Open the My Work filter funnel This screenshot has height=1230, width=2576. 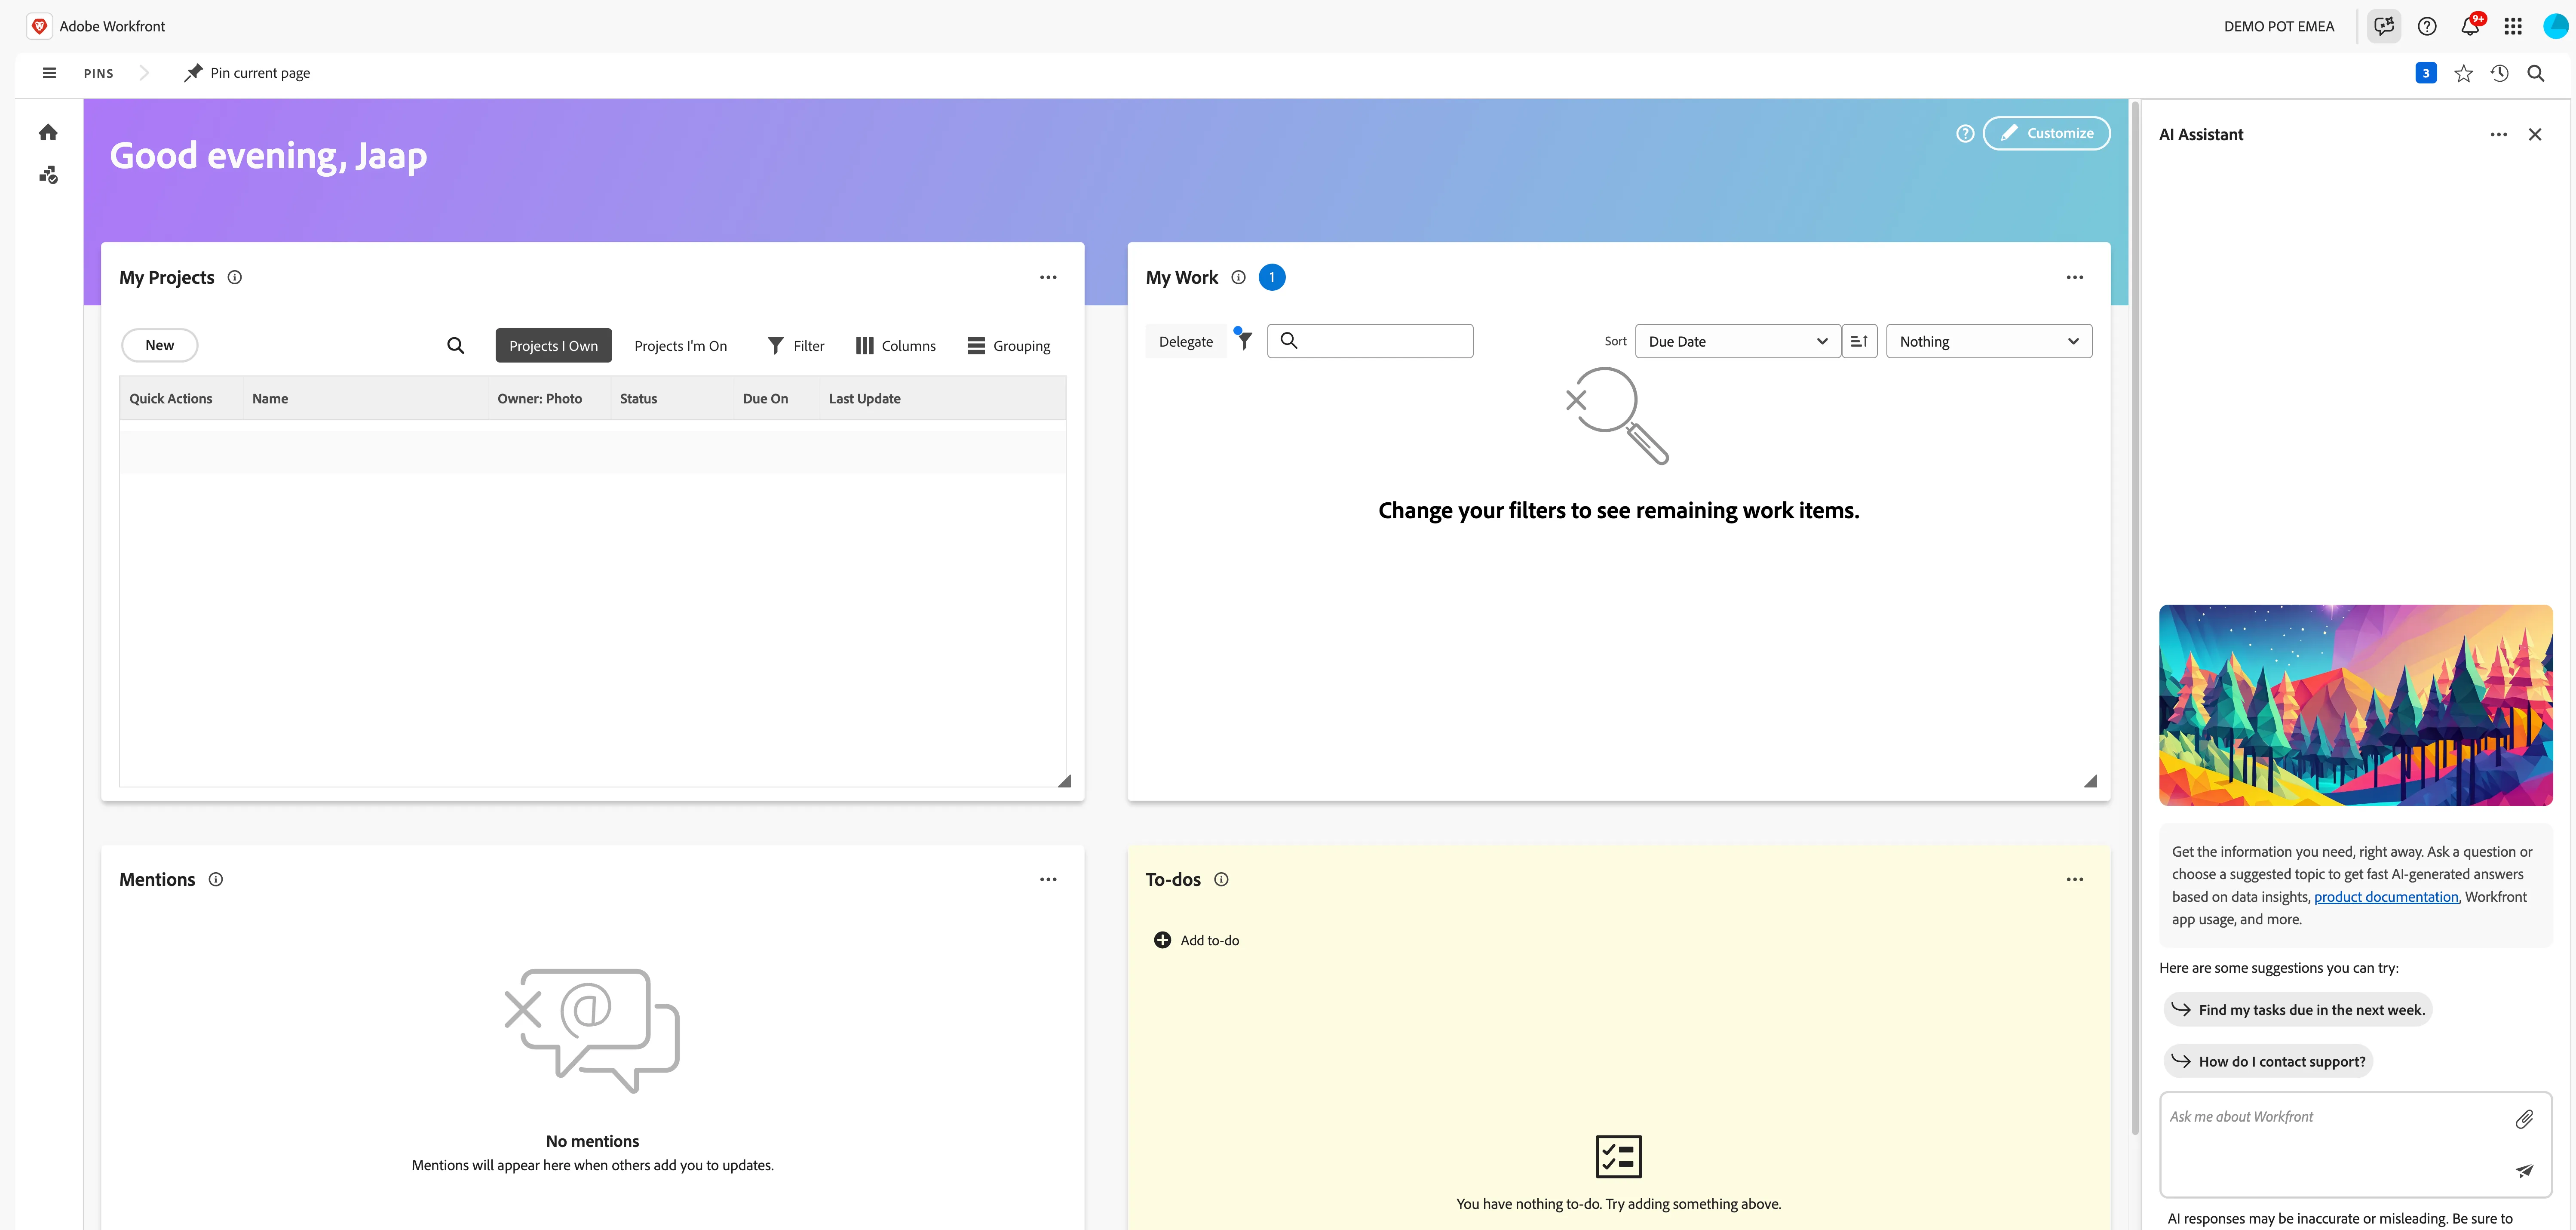click(1244, 340)
